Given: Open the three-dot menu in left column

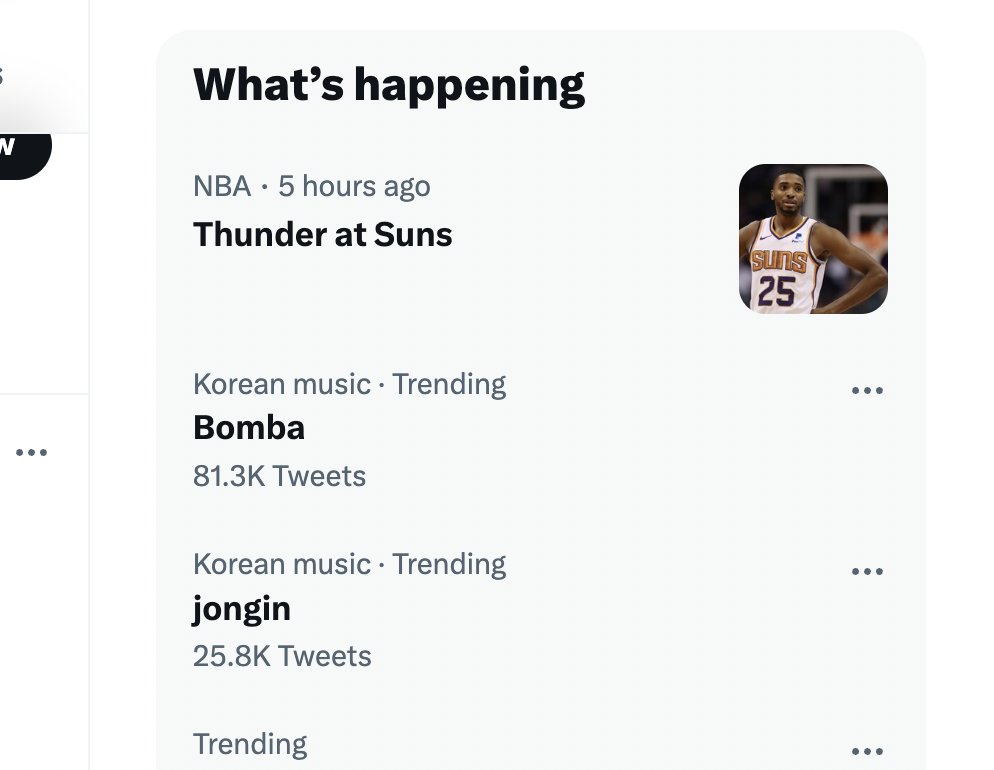Looking at the screenshot, I should [32, 453].
